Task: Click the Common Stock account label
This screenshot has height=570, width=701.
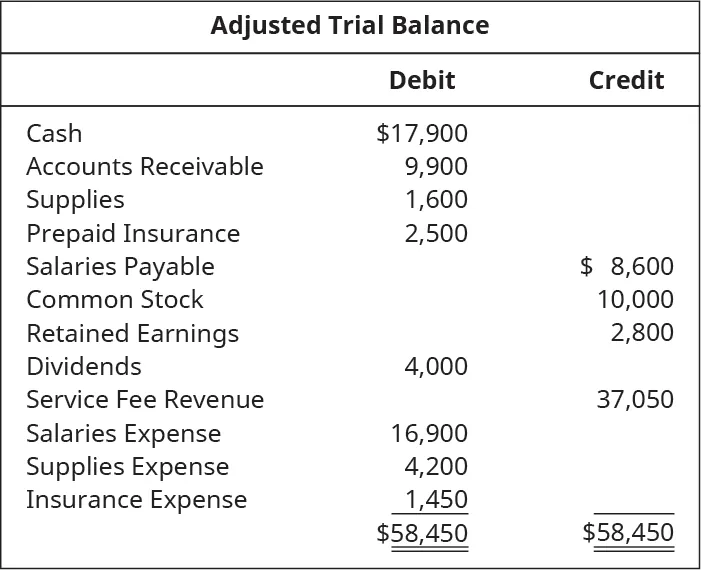Action: click(x=114, y=299)
